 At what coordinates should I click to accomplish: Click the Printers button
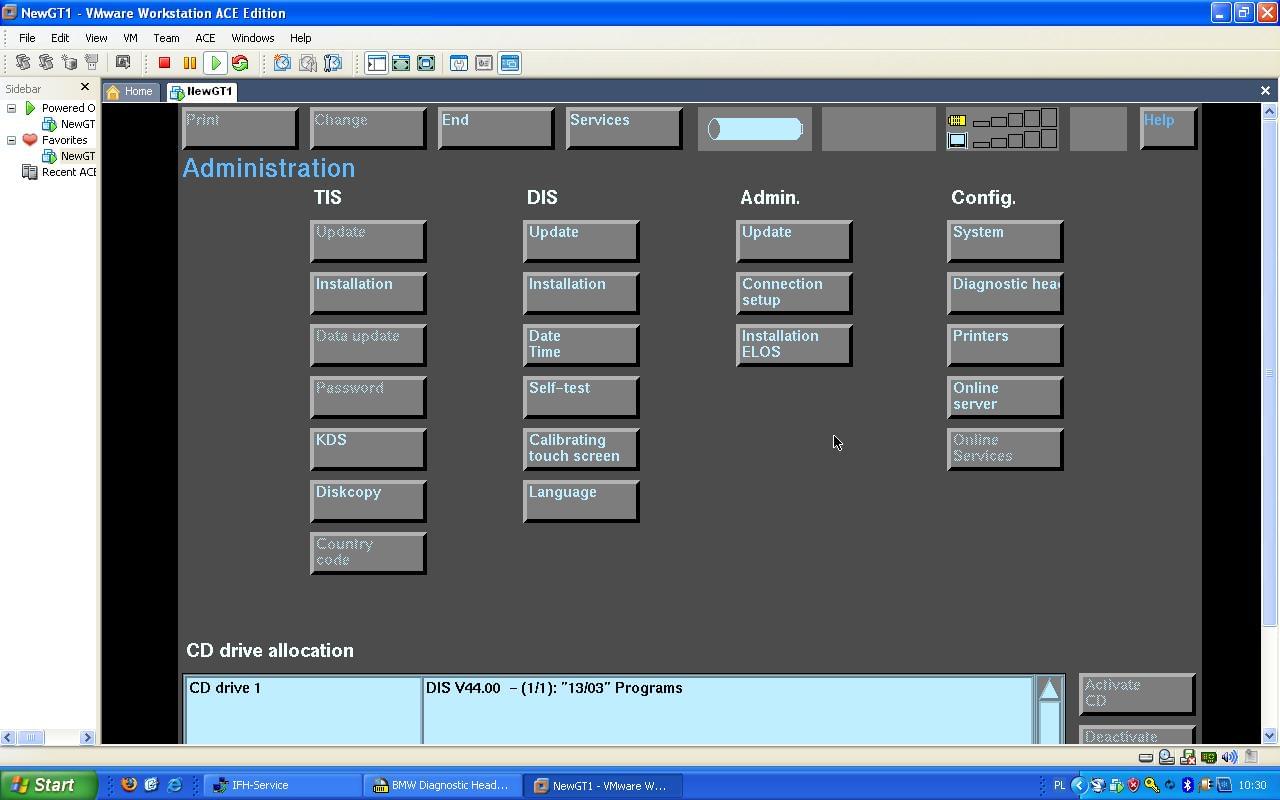(x=1005, y=345)
